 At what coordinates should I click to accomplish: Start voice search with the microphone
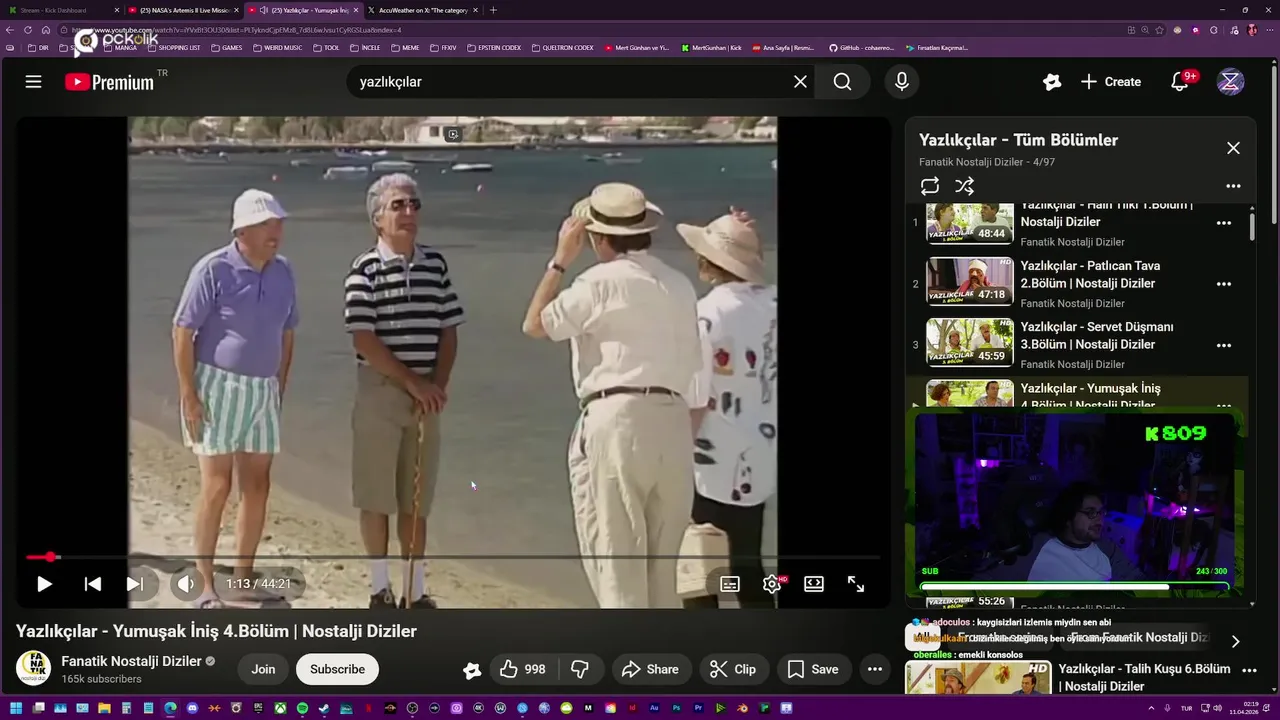[902, 82]
